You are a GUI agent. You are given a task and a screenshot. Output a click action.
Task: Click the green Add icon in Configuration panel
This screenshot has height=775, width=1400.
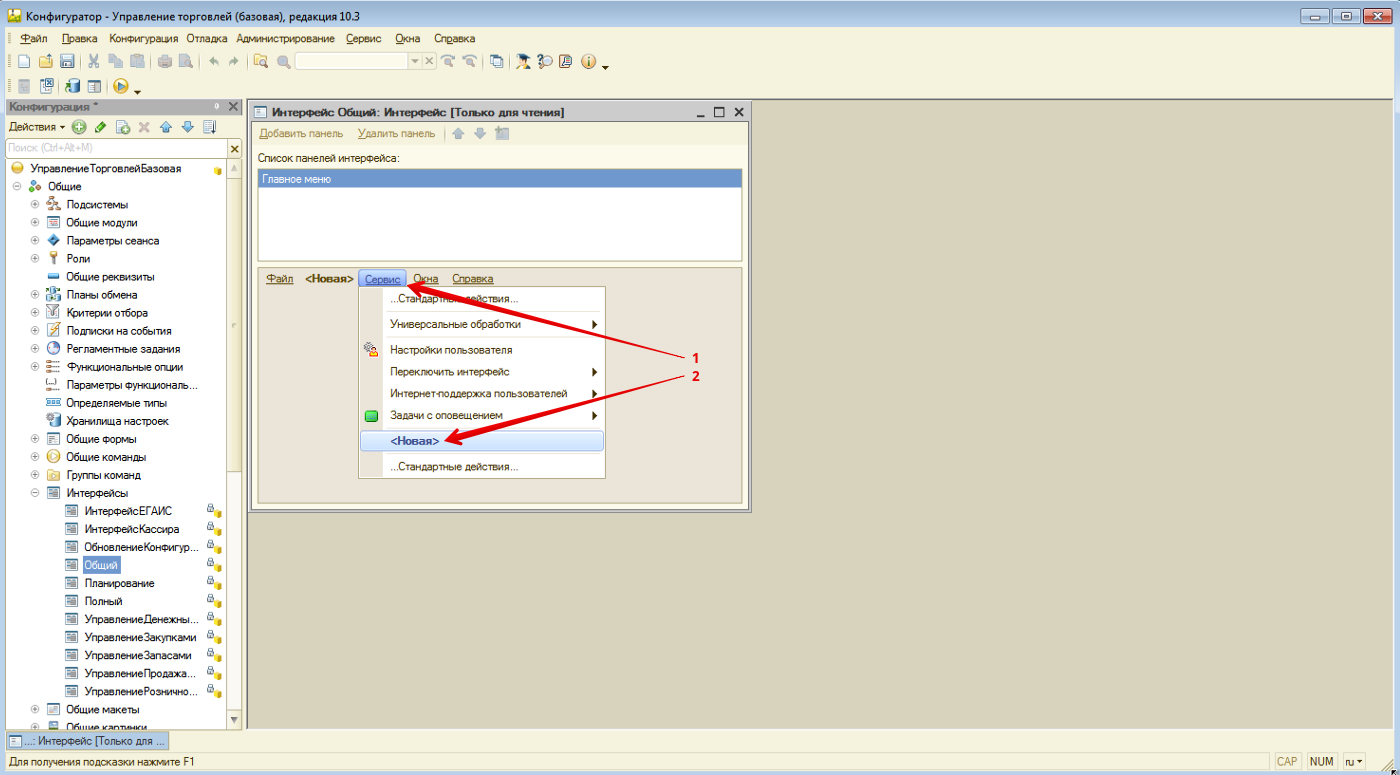(79, 127)
